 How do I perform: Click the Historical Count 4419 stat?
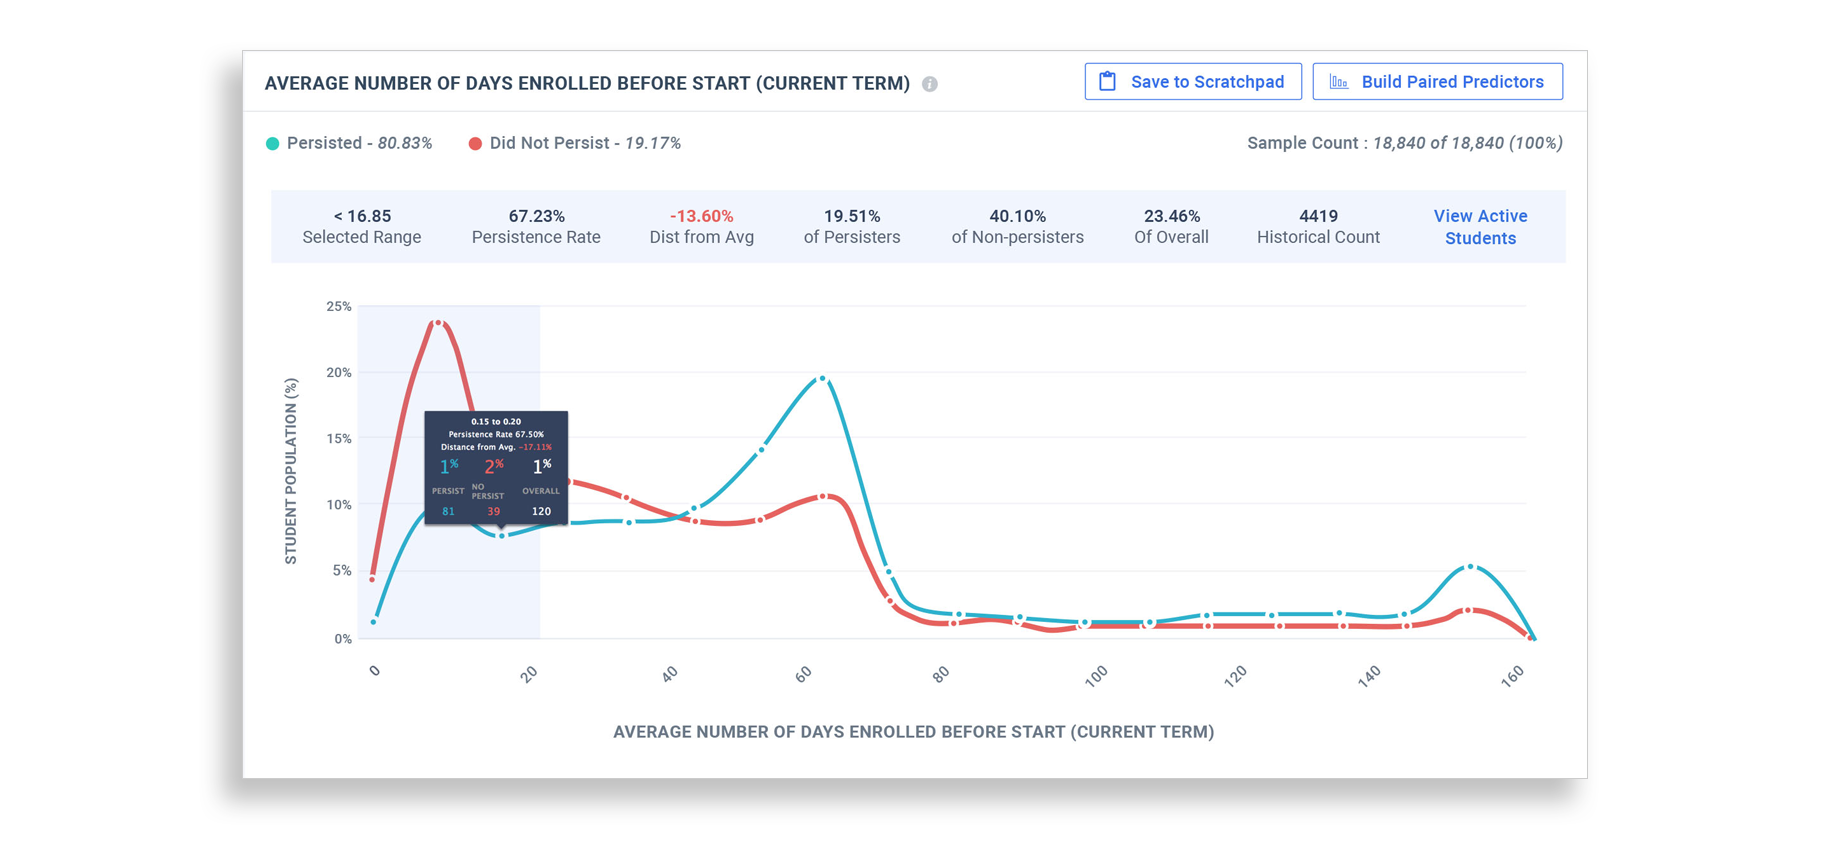click(1318, 227)
